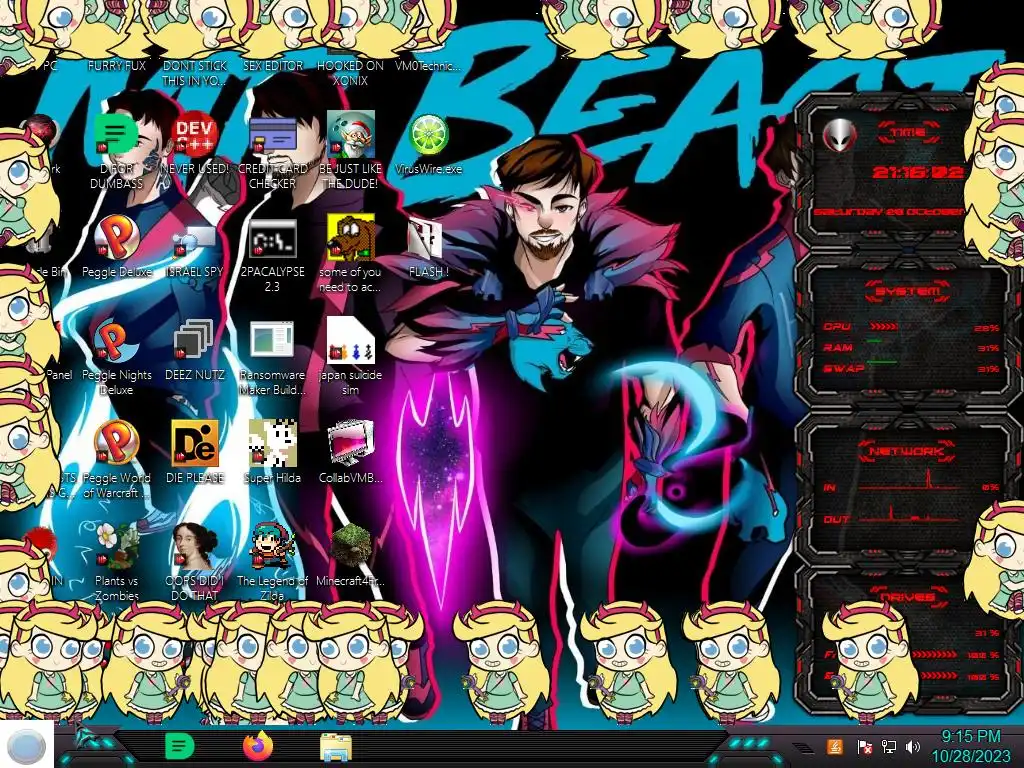
Task: Click the Firefox icon on the taskbar
Action: 257,746
